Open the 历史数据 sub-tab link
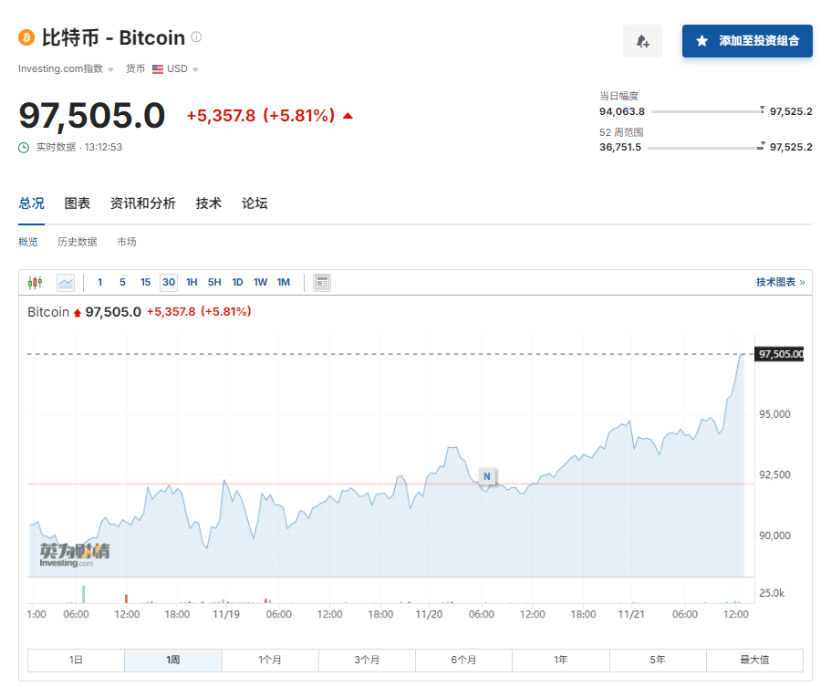This screenshot has width=831, height=687. click(77, 242)
